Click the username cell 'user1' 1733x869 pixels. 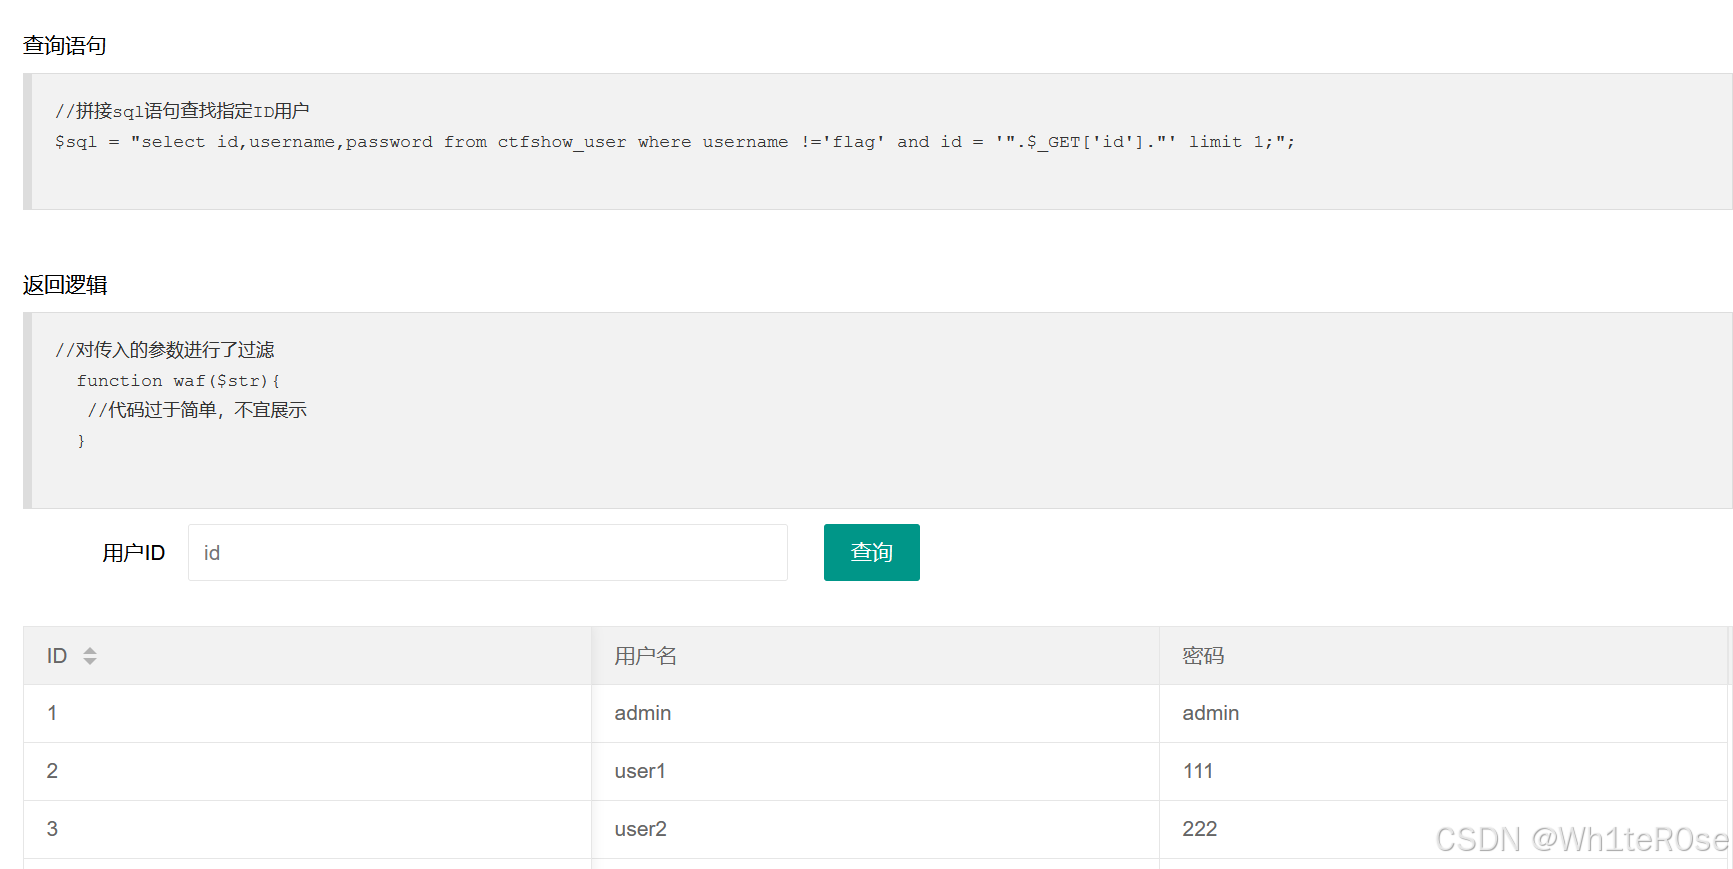875,771
